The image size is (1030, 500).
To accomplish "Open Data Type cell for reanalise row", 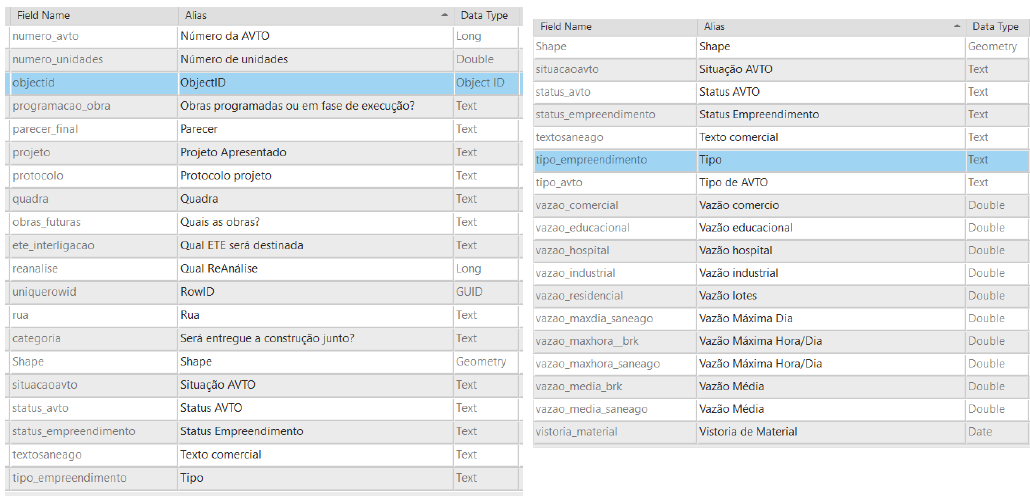I will pyautogui.click(x=486, y=269).
